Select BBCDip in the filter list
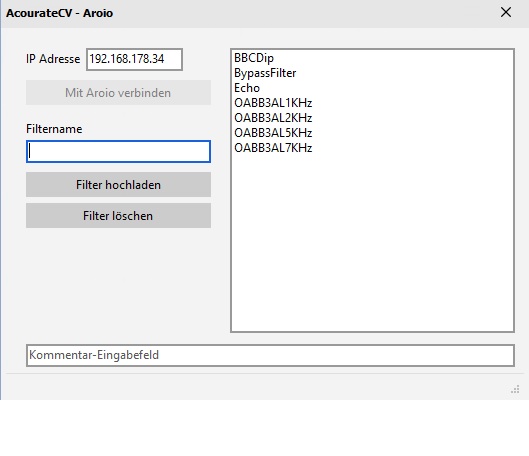The image size is (529, 456). coord(254,58)
